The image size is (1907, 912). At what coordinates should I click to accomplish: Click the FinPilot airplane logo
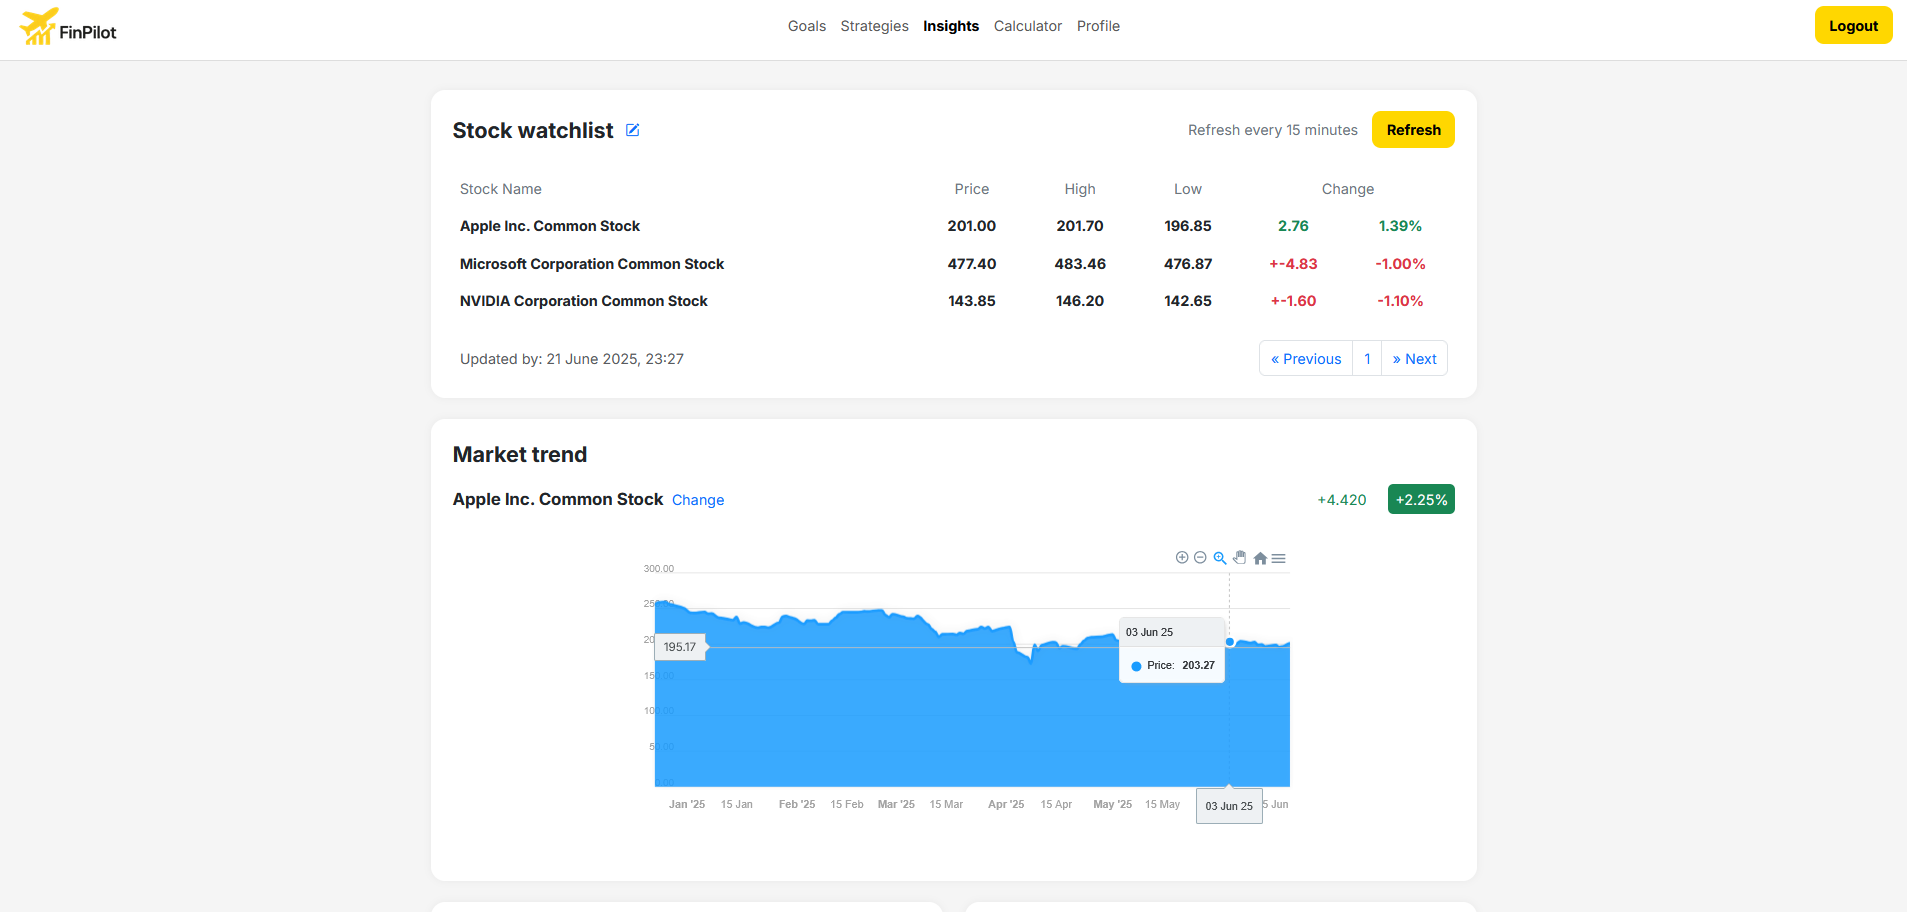click(38, 27)
